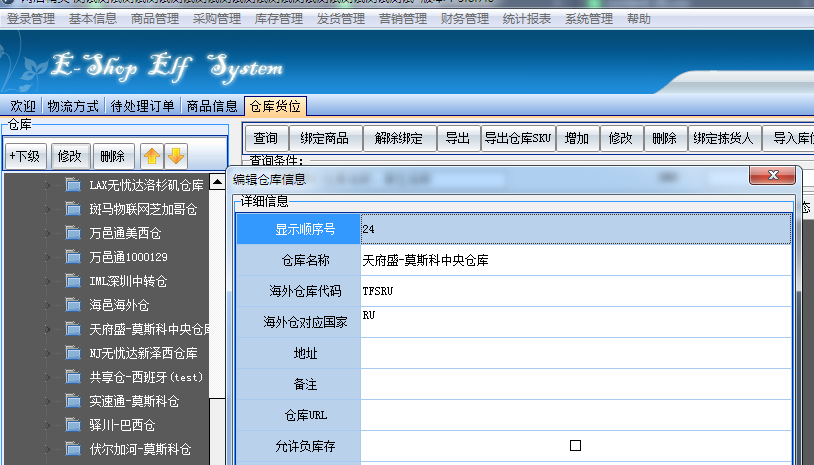This screenshot has height=465, width=814.
Task: Click the orange move-up arrow icon
Action: [x=152, y=156]
